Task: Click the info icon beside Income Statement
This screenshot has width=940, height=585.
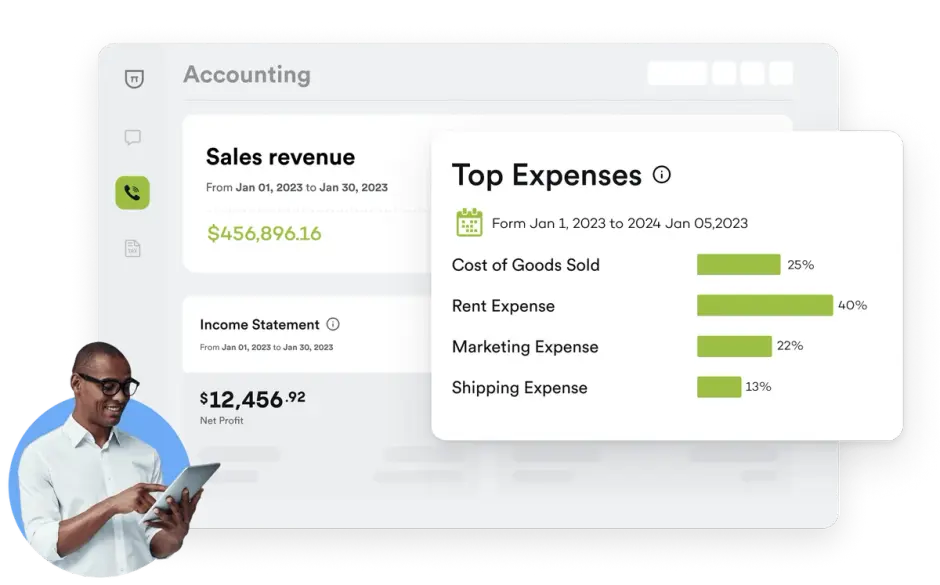Action: click(x=333, y=324)
